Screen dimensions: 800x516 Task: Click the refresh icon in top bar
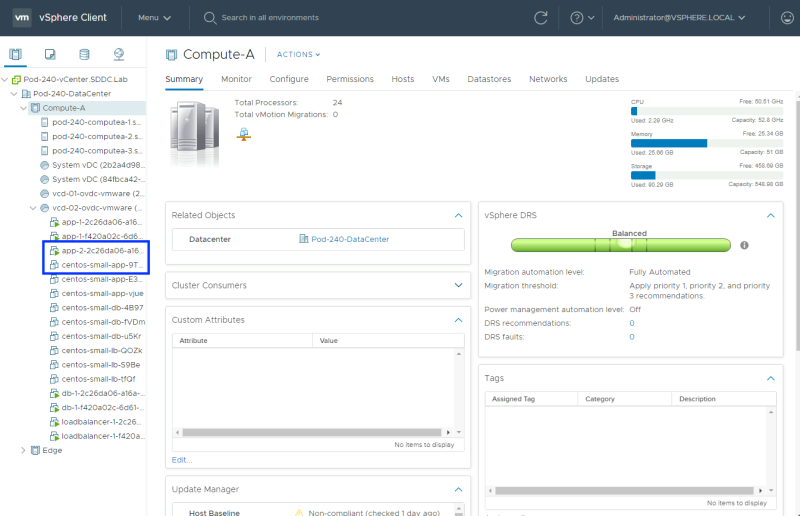[x=541, y=18]
